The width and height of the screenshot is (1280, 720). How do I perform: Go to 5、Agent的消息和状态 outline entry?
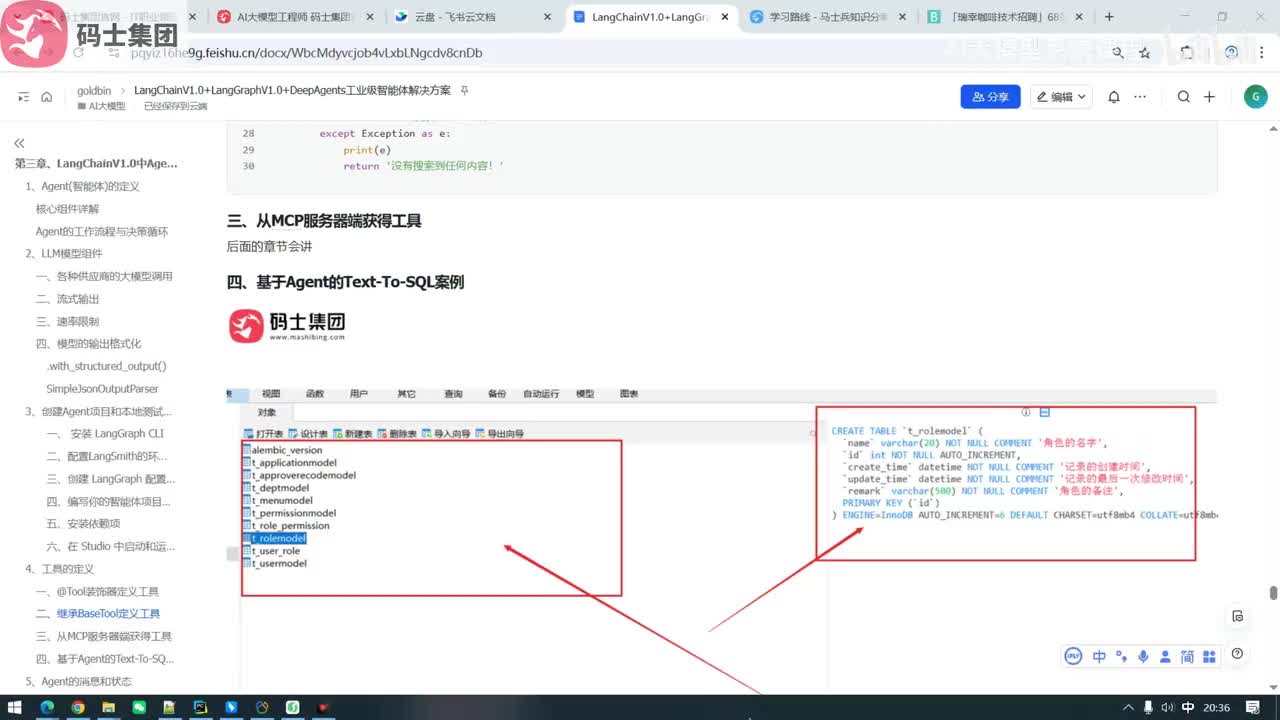pos(78,681)
